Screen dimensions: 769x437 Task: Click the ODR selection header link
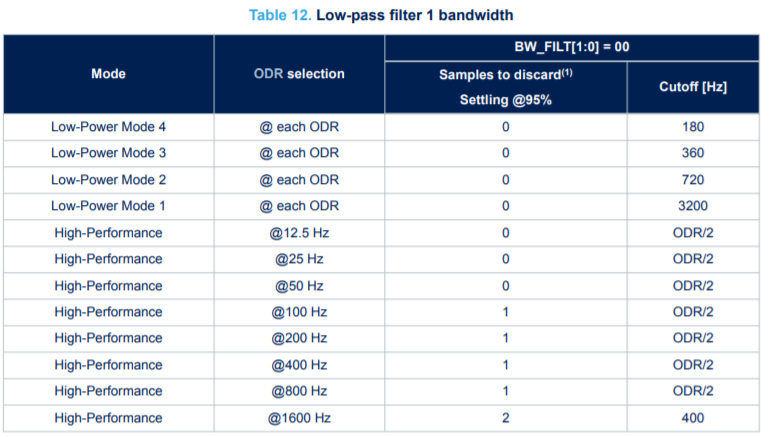click(x=268, y=74)
